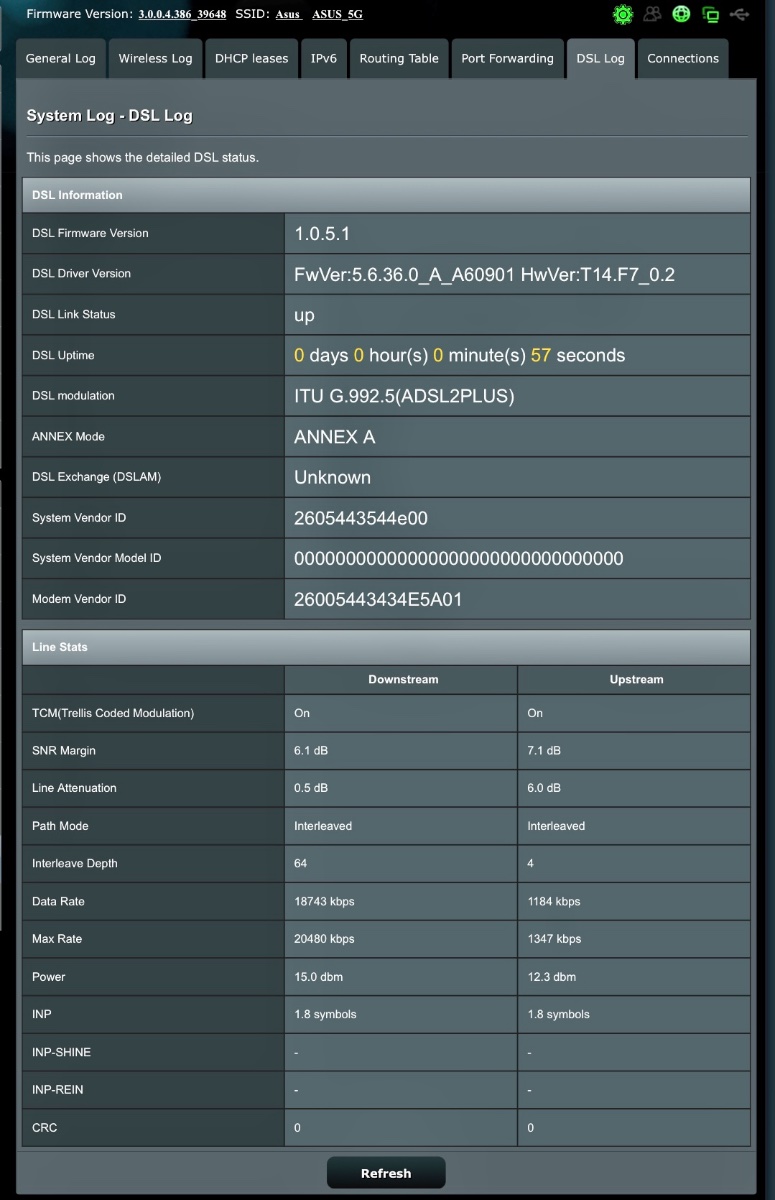Click the ASUS_5G SSID link

337,15
